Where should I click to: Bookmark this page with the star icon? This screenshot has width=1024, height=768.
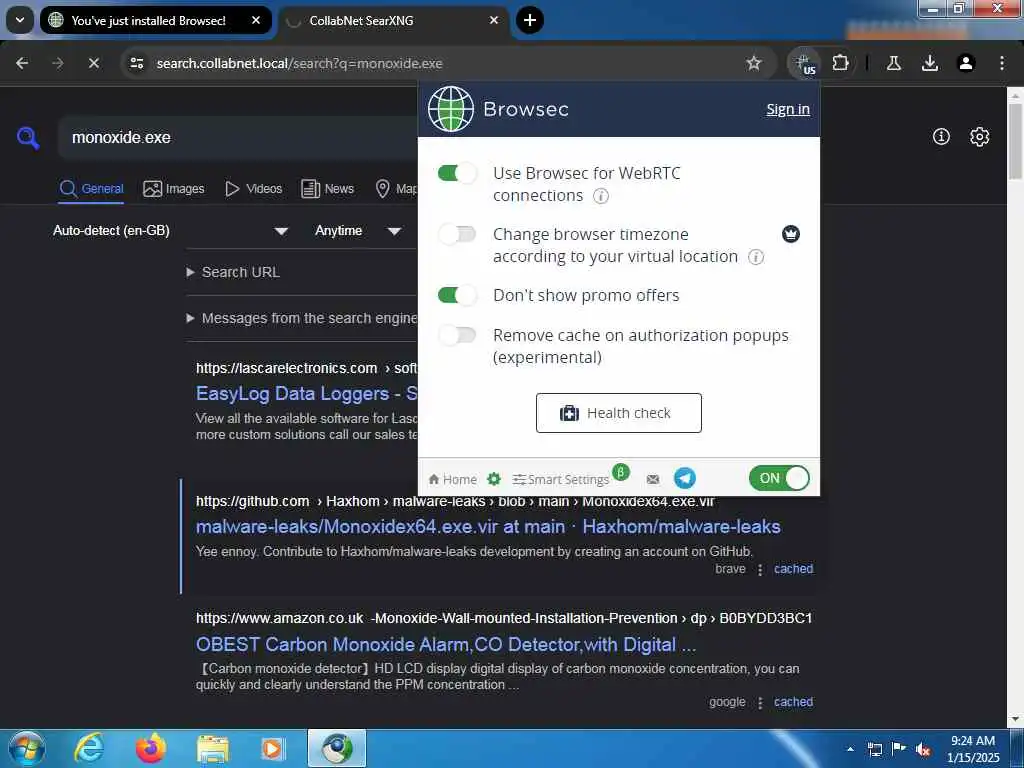point(754,63)
